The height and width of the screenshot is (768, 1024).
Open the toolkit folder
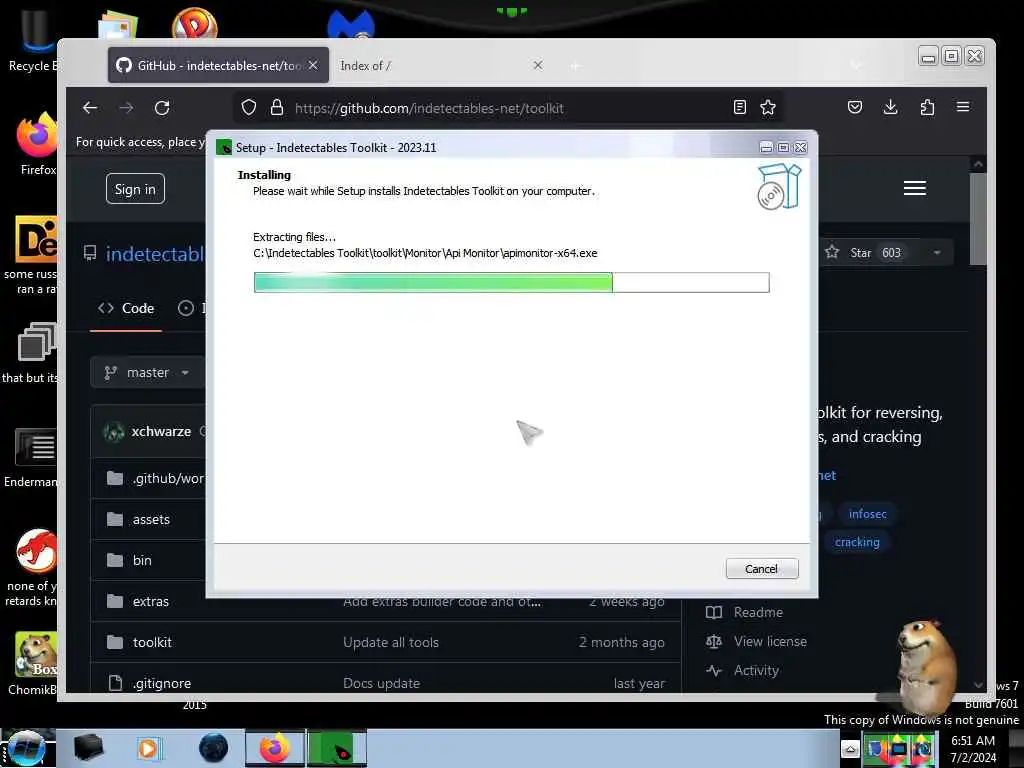[152, 643]
